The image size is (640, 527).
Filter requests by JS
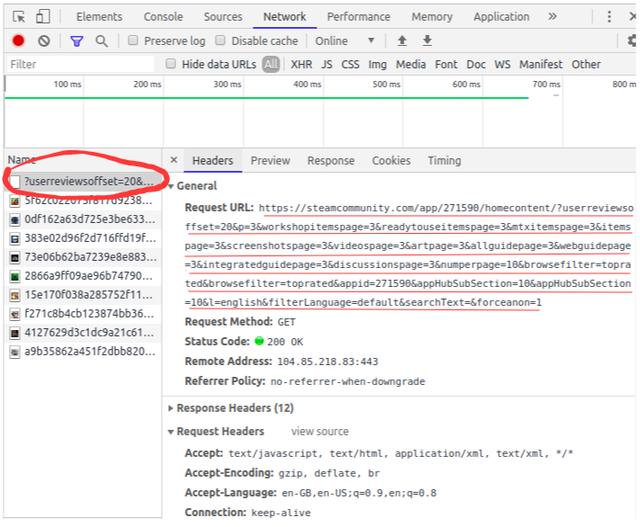click(327, 64)
